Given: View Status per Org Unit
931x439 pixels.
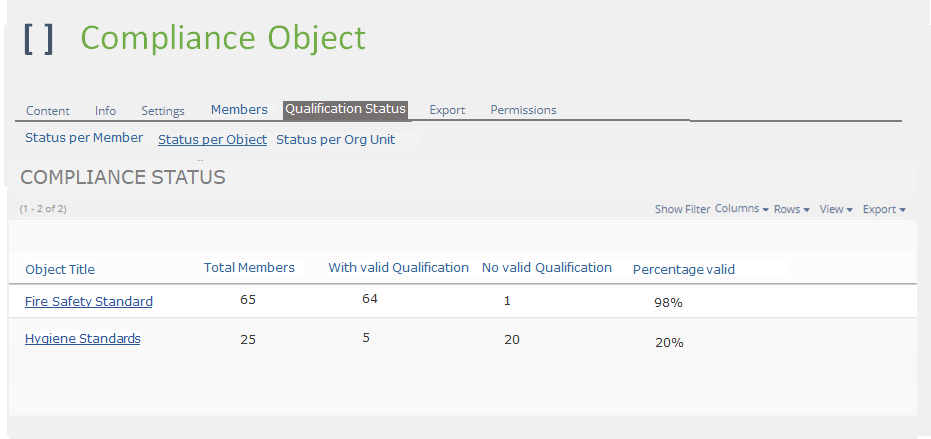Looking at the screenshot, I should click(x=335, y=139).
